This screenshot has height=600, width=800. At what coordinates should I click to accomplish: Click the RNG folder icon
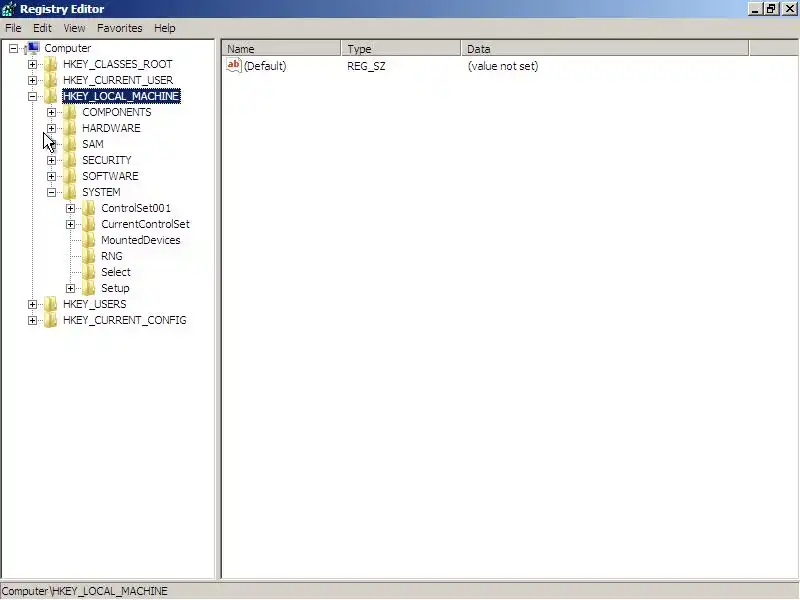(x=88, y=256)
